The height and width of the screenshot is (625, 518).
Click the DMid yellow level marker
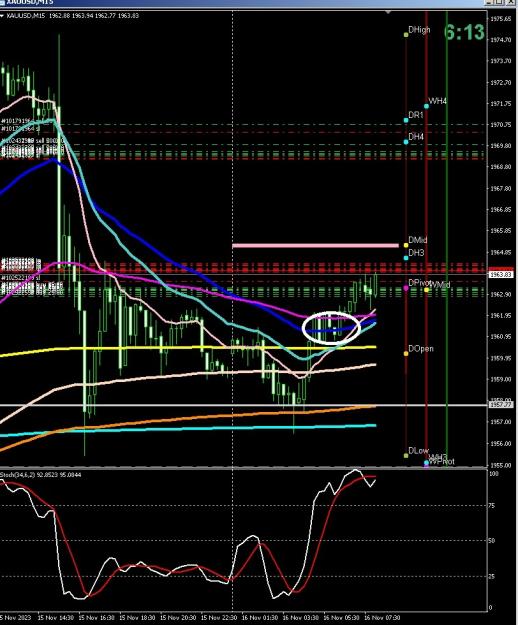406,245
